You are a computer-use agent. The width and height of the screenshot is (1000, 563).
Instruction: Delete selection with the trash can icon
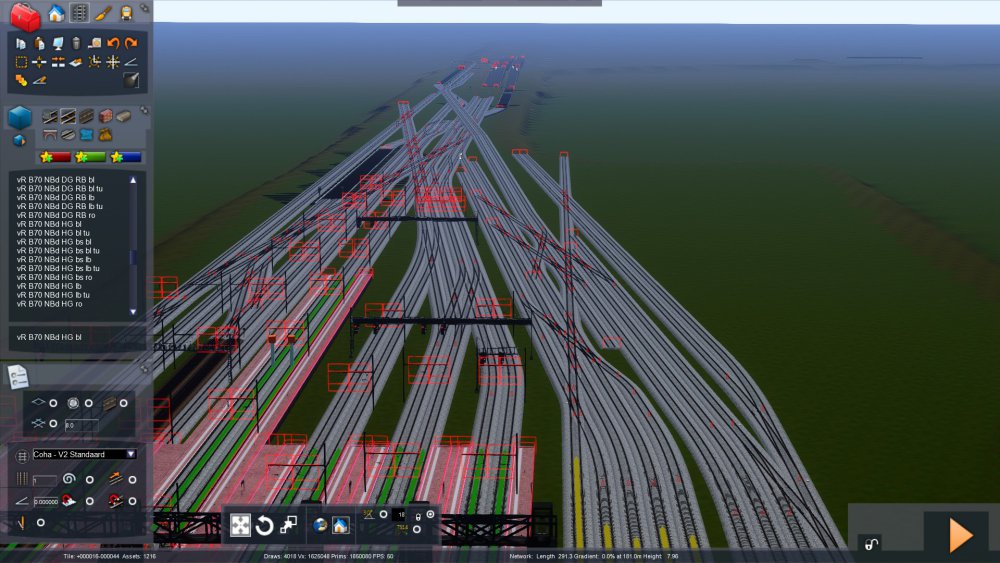(x=76, y=43)
